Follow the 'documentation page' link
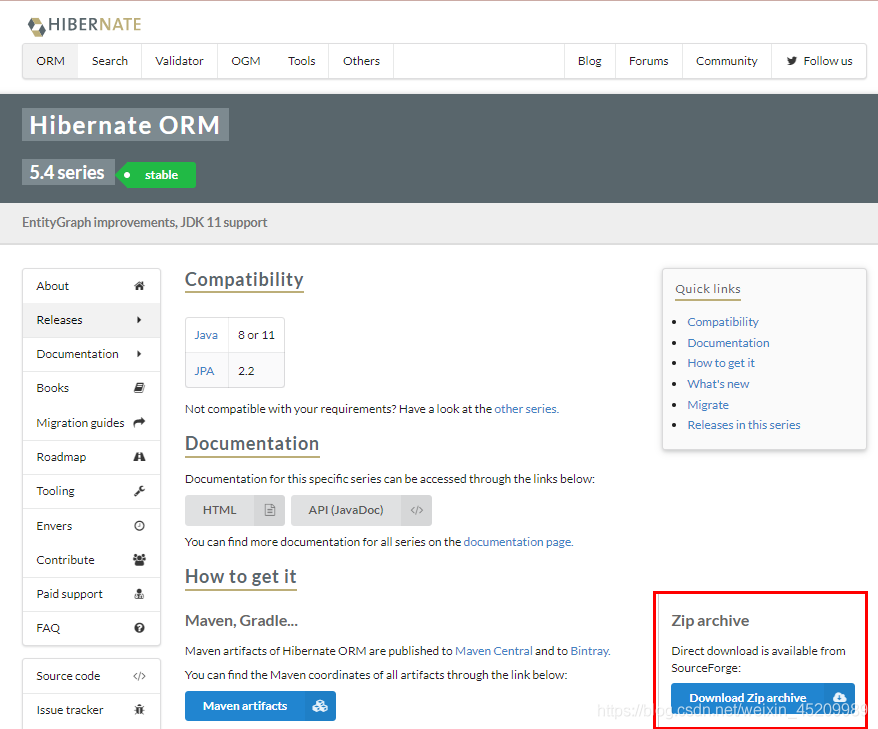This screenshot has height=729, width=878. pyautogui.click(x=518, y=542)
